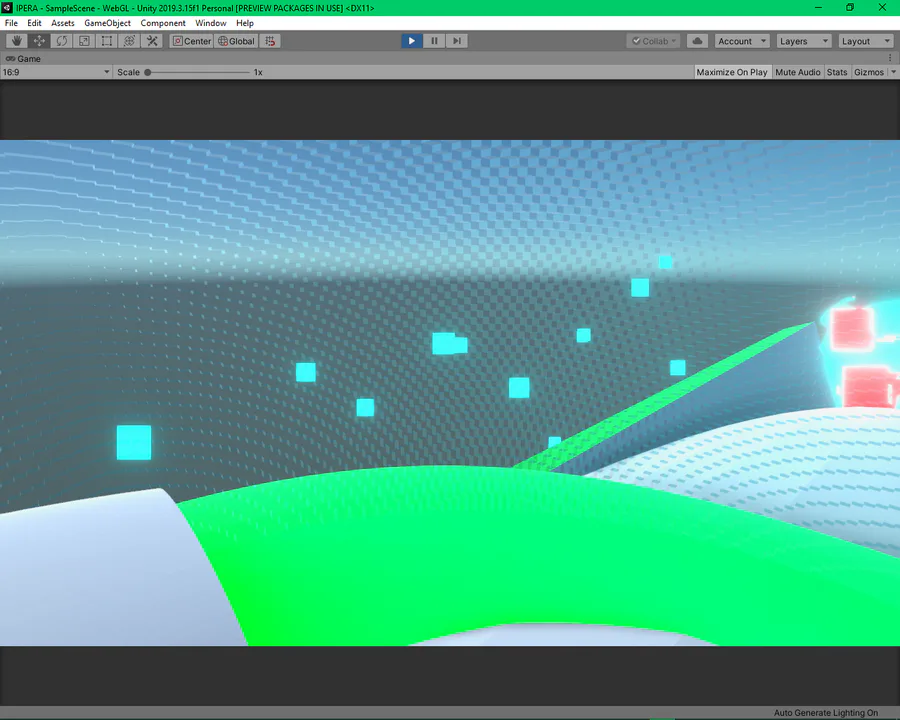900x720 pixels.
Task: Toggle Global handle rotation
Action: [236, 41]
